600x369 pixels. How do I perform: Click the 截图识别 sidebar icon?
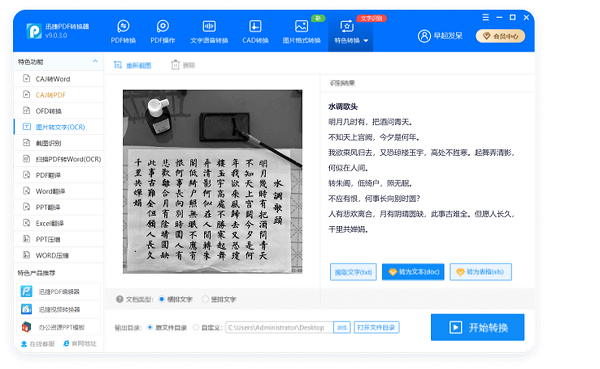coord(26,143)
